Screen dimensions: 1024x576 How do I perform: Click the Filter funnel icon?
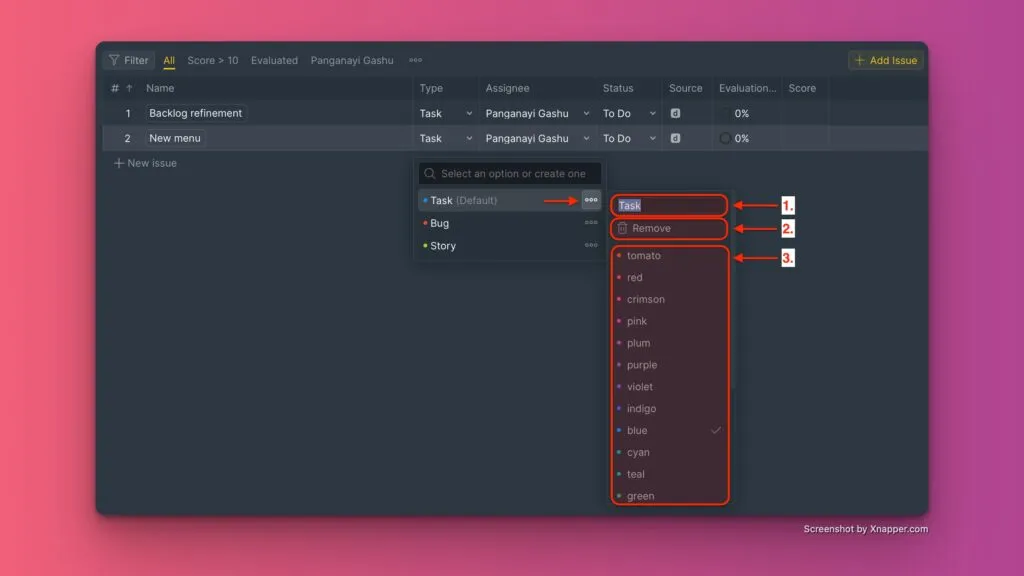pos(114,61)
